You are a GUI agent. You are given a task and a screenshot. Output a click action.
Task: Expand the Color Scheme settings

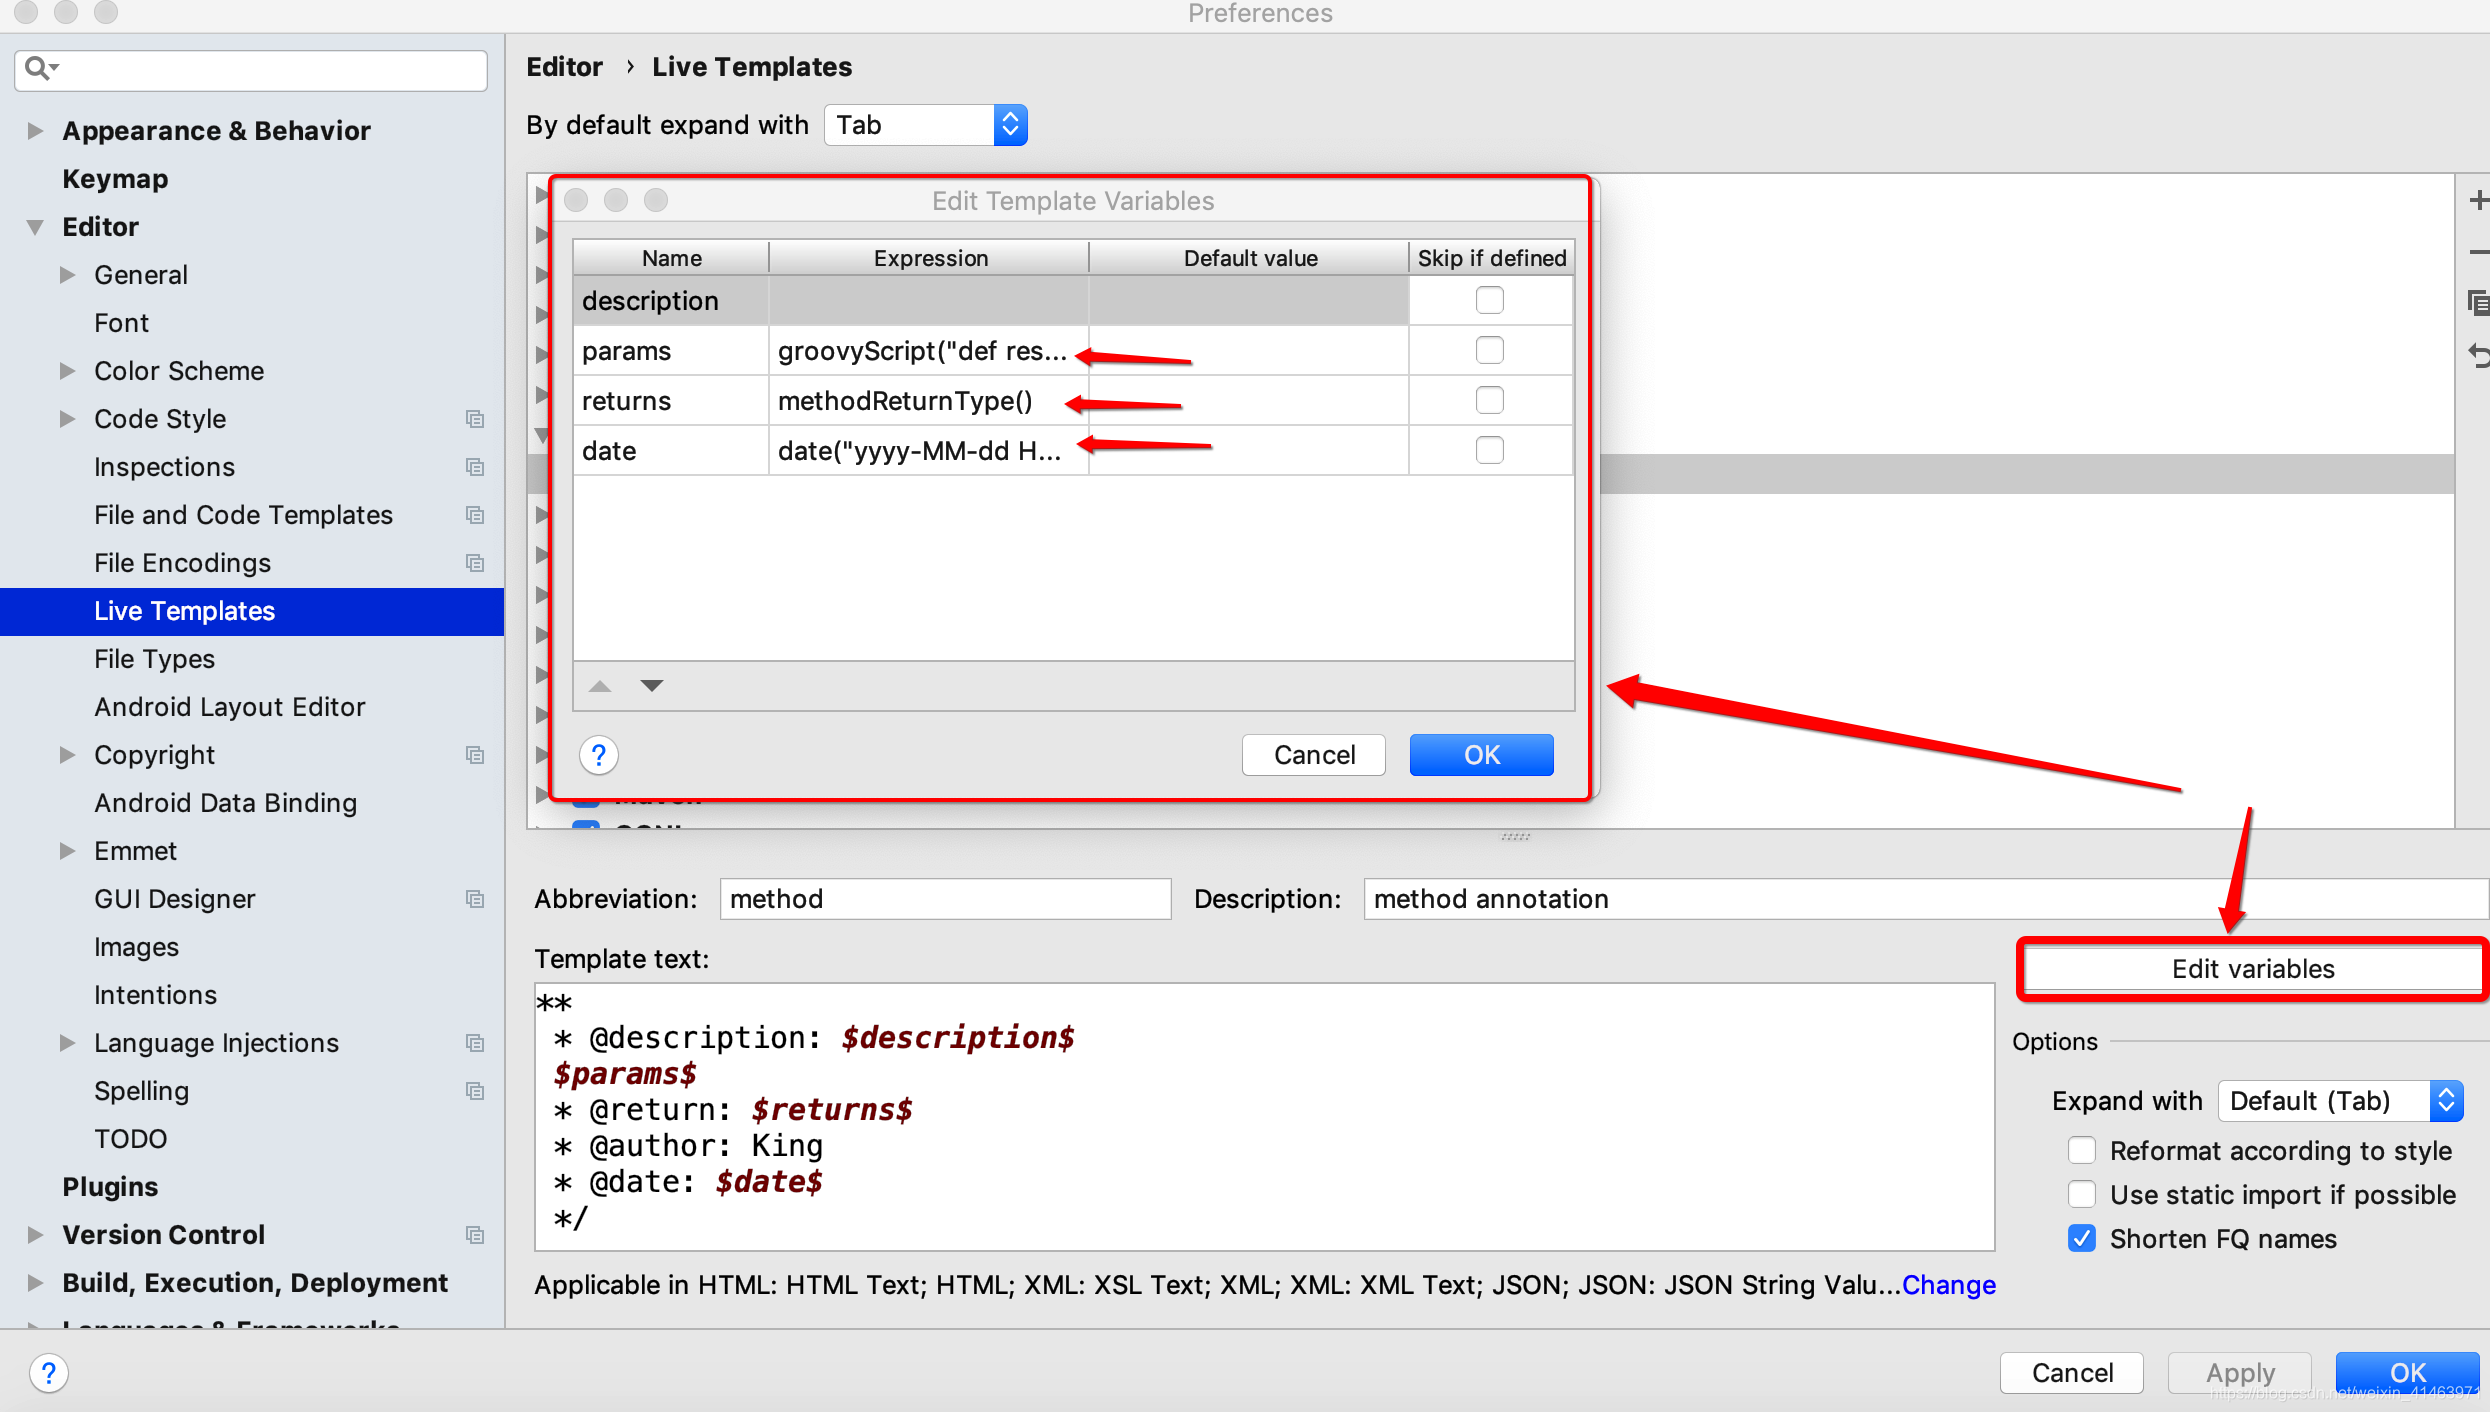68,371
